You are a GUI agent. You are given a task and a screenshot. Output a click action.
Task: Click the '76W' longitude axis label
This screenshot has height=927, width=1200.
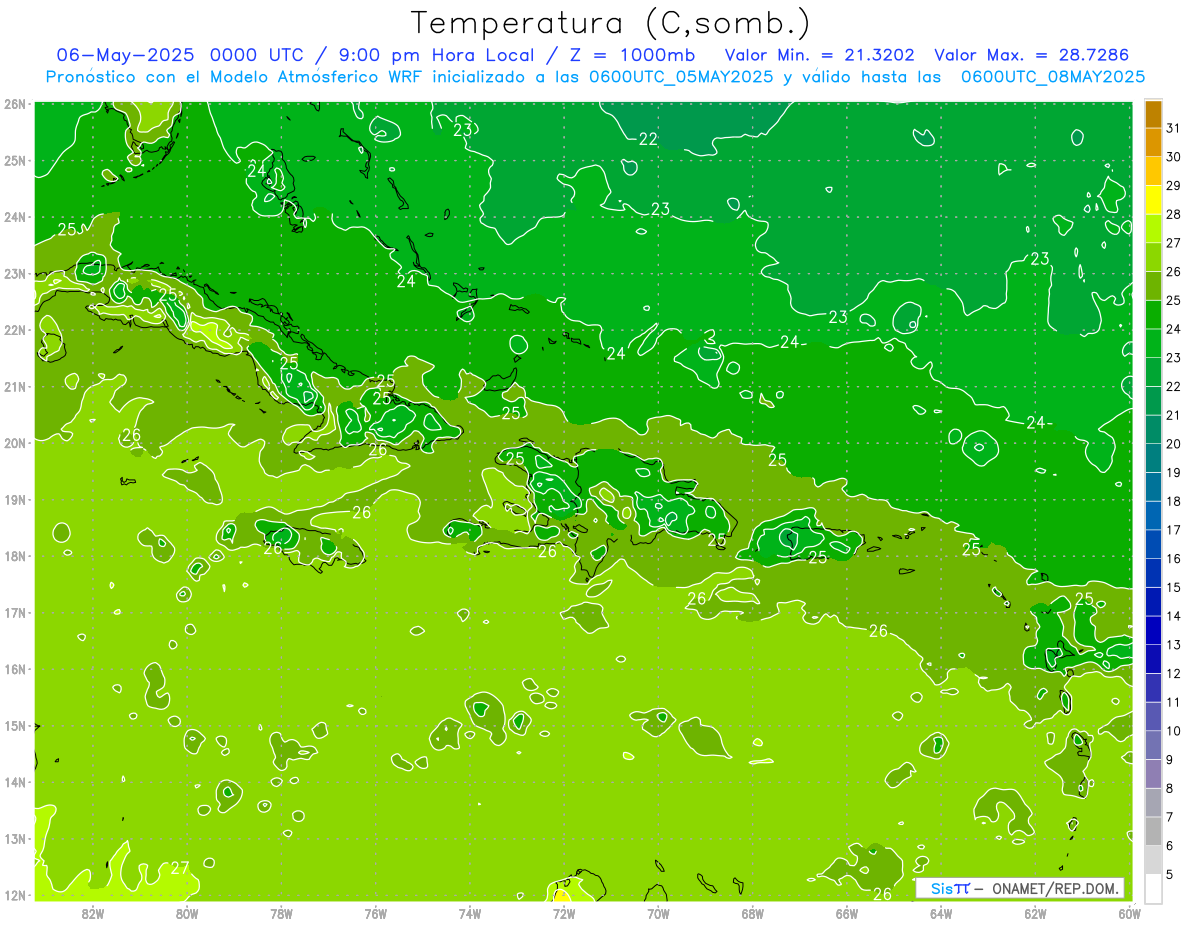click(375, 913)
